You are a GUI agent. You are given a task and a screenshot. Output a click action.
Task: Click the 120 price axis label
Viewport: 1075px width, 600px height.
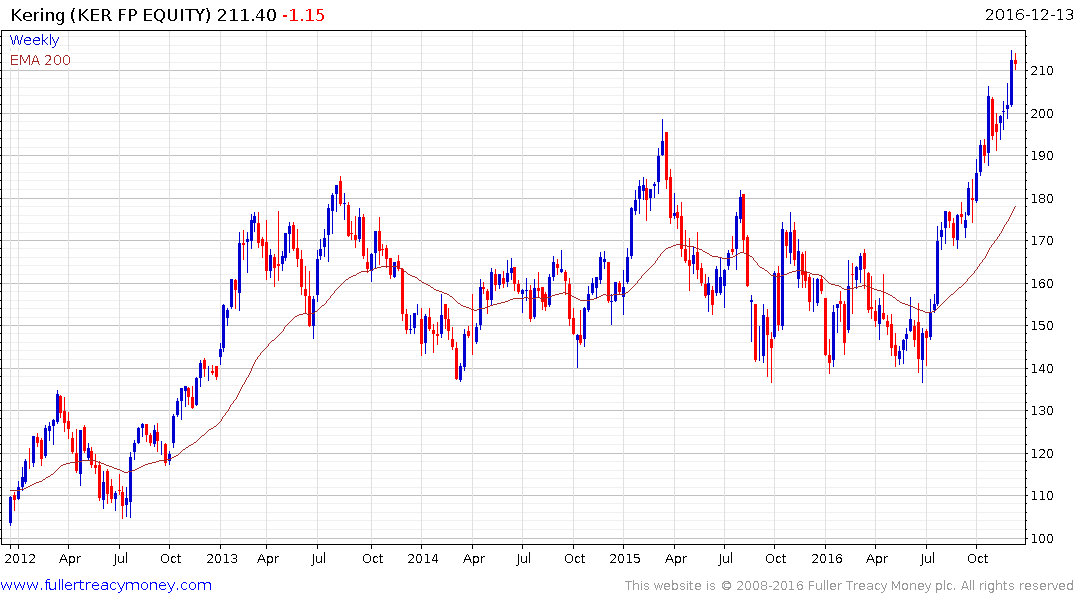tap(1041, 453)
